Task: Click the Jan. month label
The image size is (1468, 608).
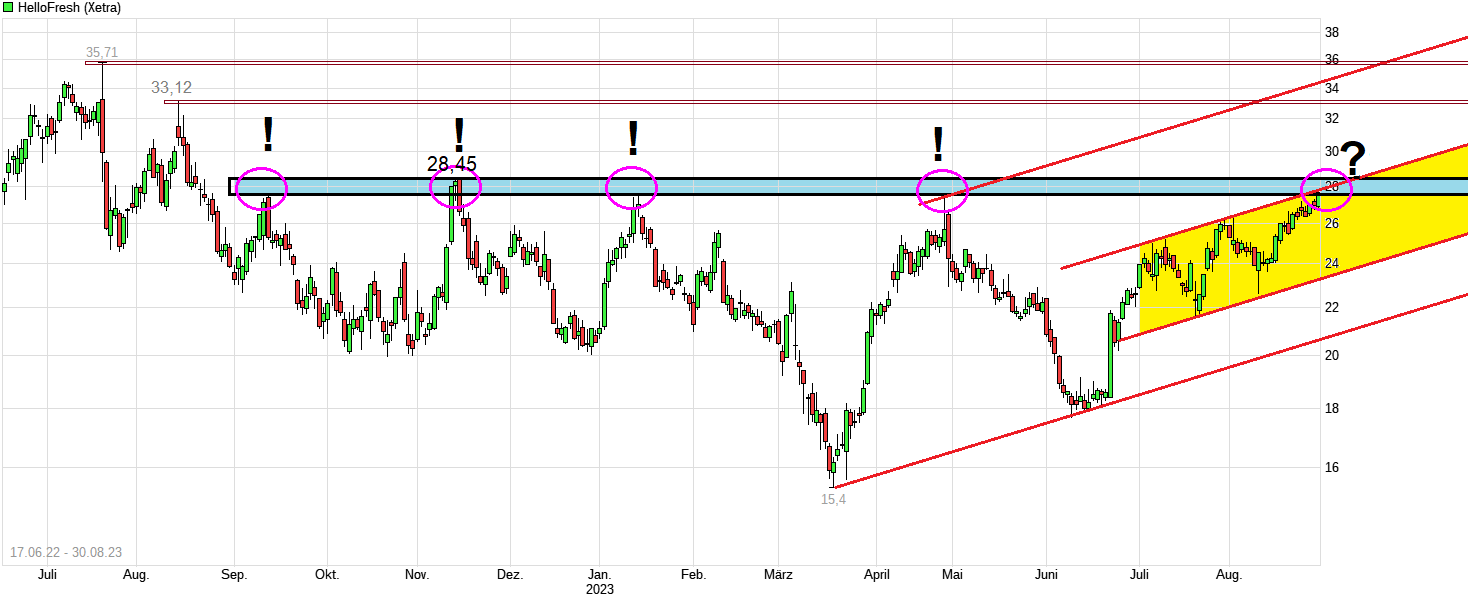Action: [600, 575]
